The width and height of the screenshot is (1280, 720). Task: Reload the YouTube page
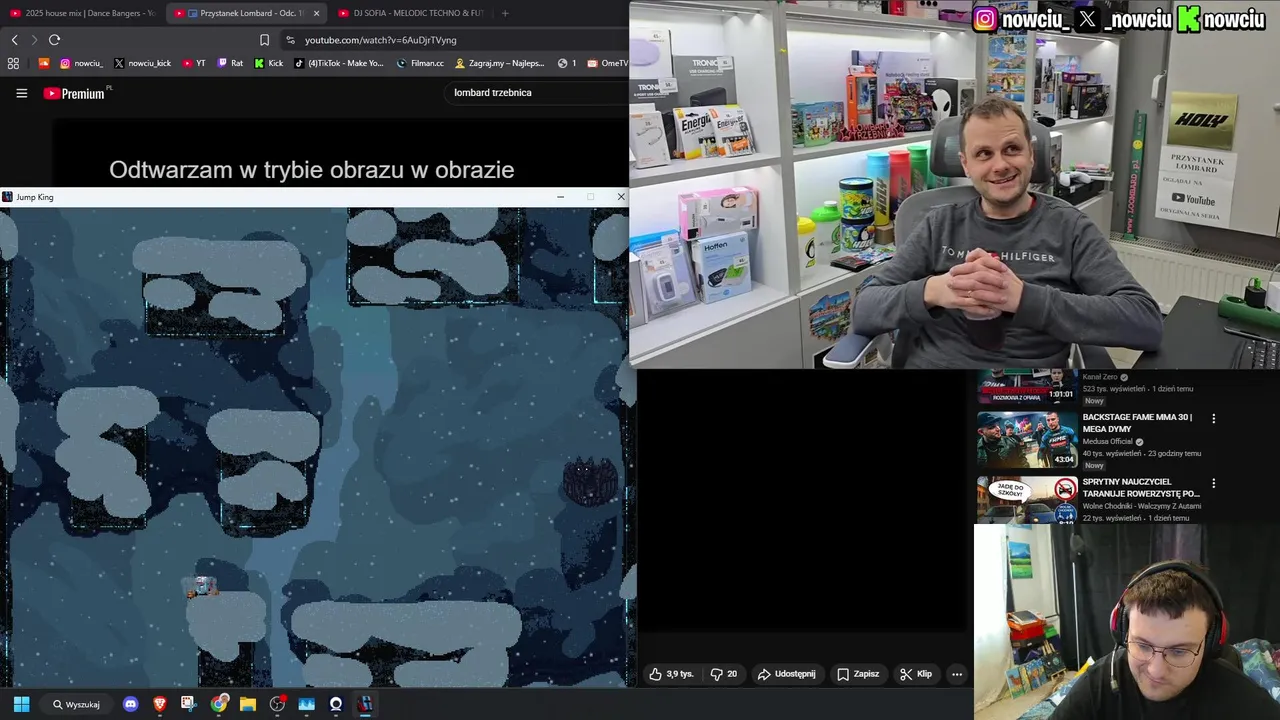click(54, 40)
